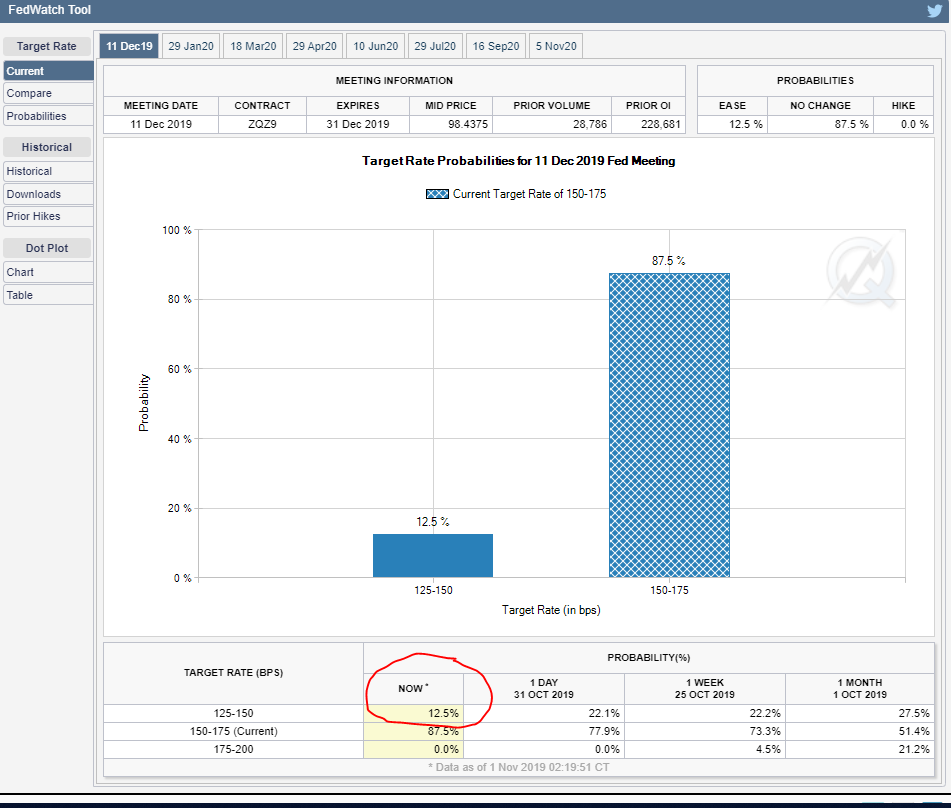Switch to the 29 Jul20 meeting tab
The width and height of the screenshot is (951, 808).
pyautogui.click(x=435, y=46)
